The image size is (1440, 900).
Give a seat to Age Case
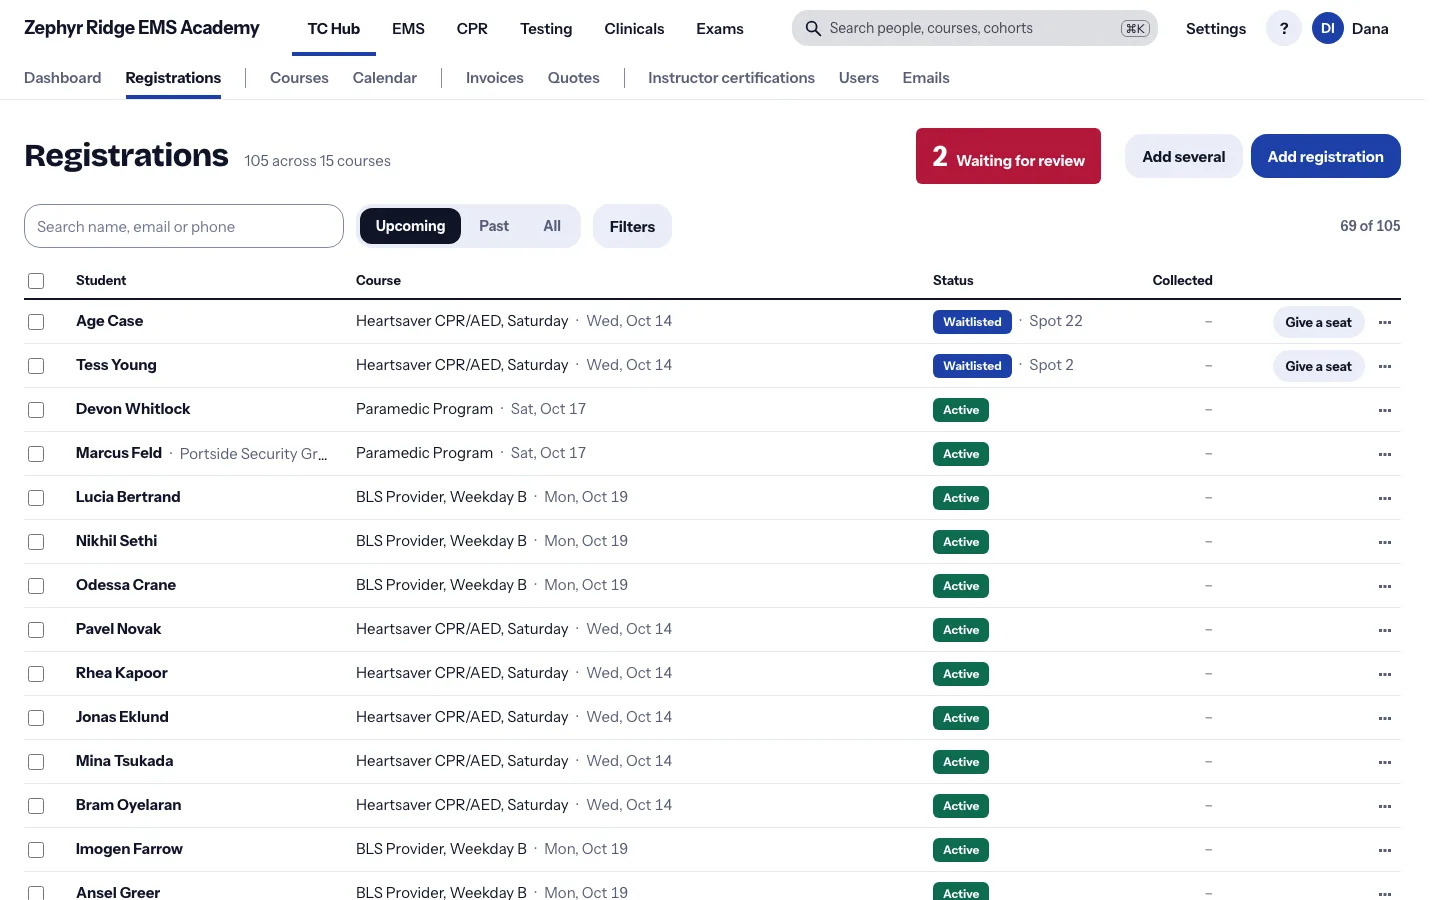coord(1318,322)
